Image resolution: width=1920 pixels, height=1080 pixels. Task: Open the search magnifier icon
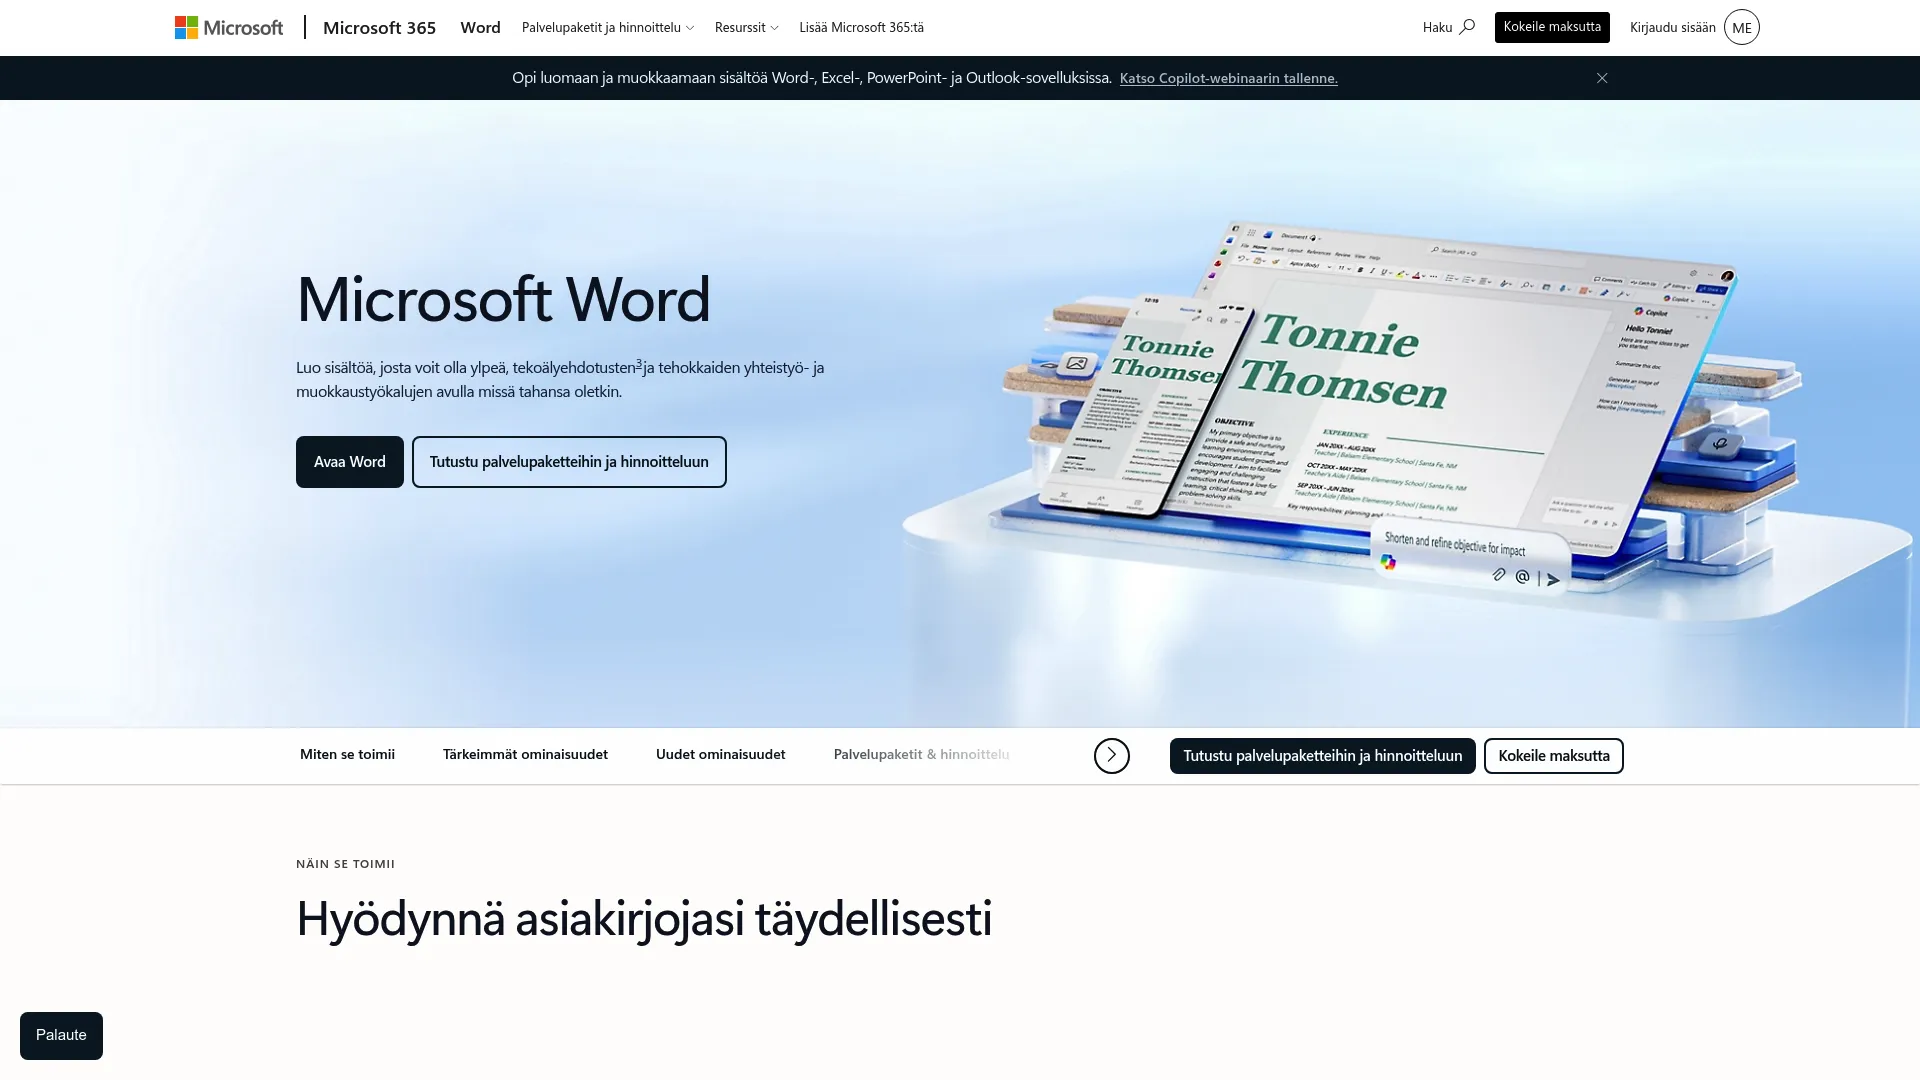coord(1467,27)
